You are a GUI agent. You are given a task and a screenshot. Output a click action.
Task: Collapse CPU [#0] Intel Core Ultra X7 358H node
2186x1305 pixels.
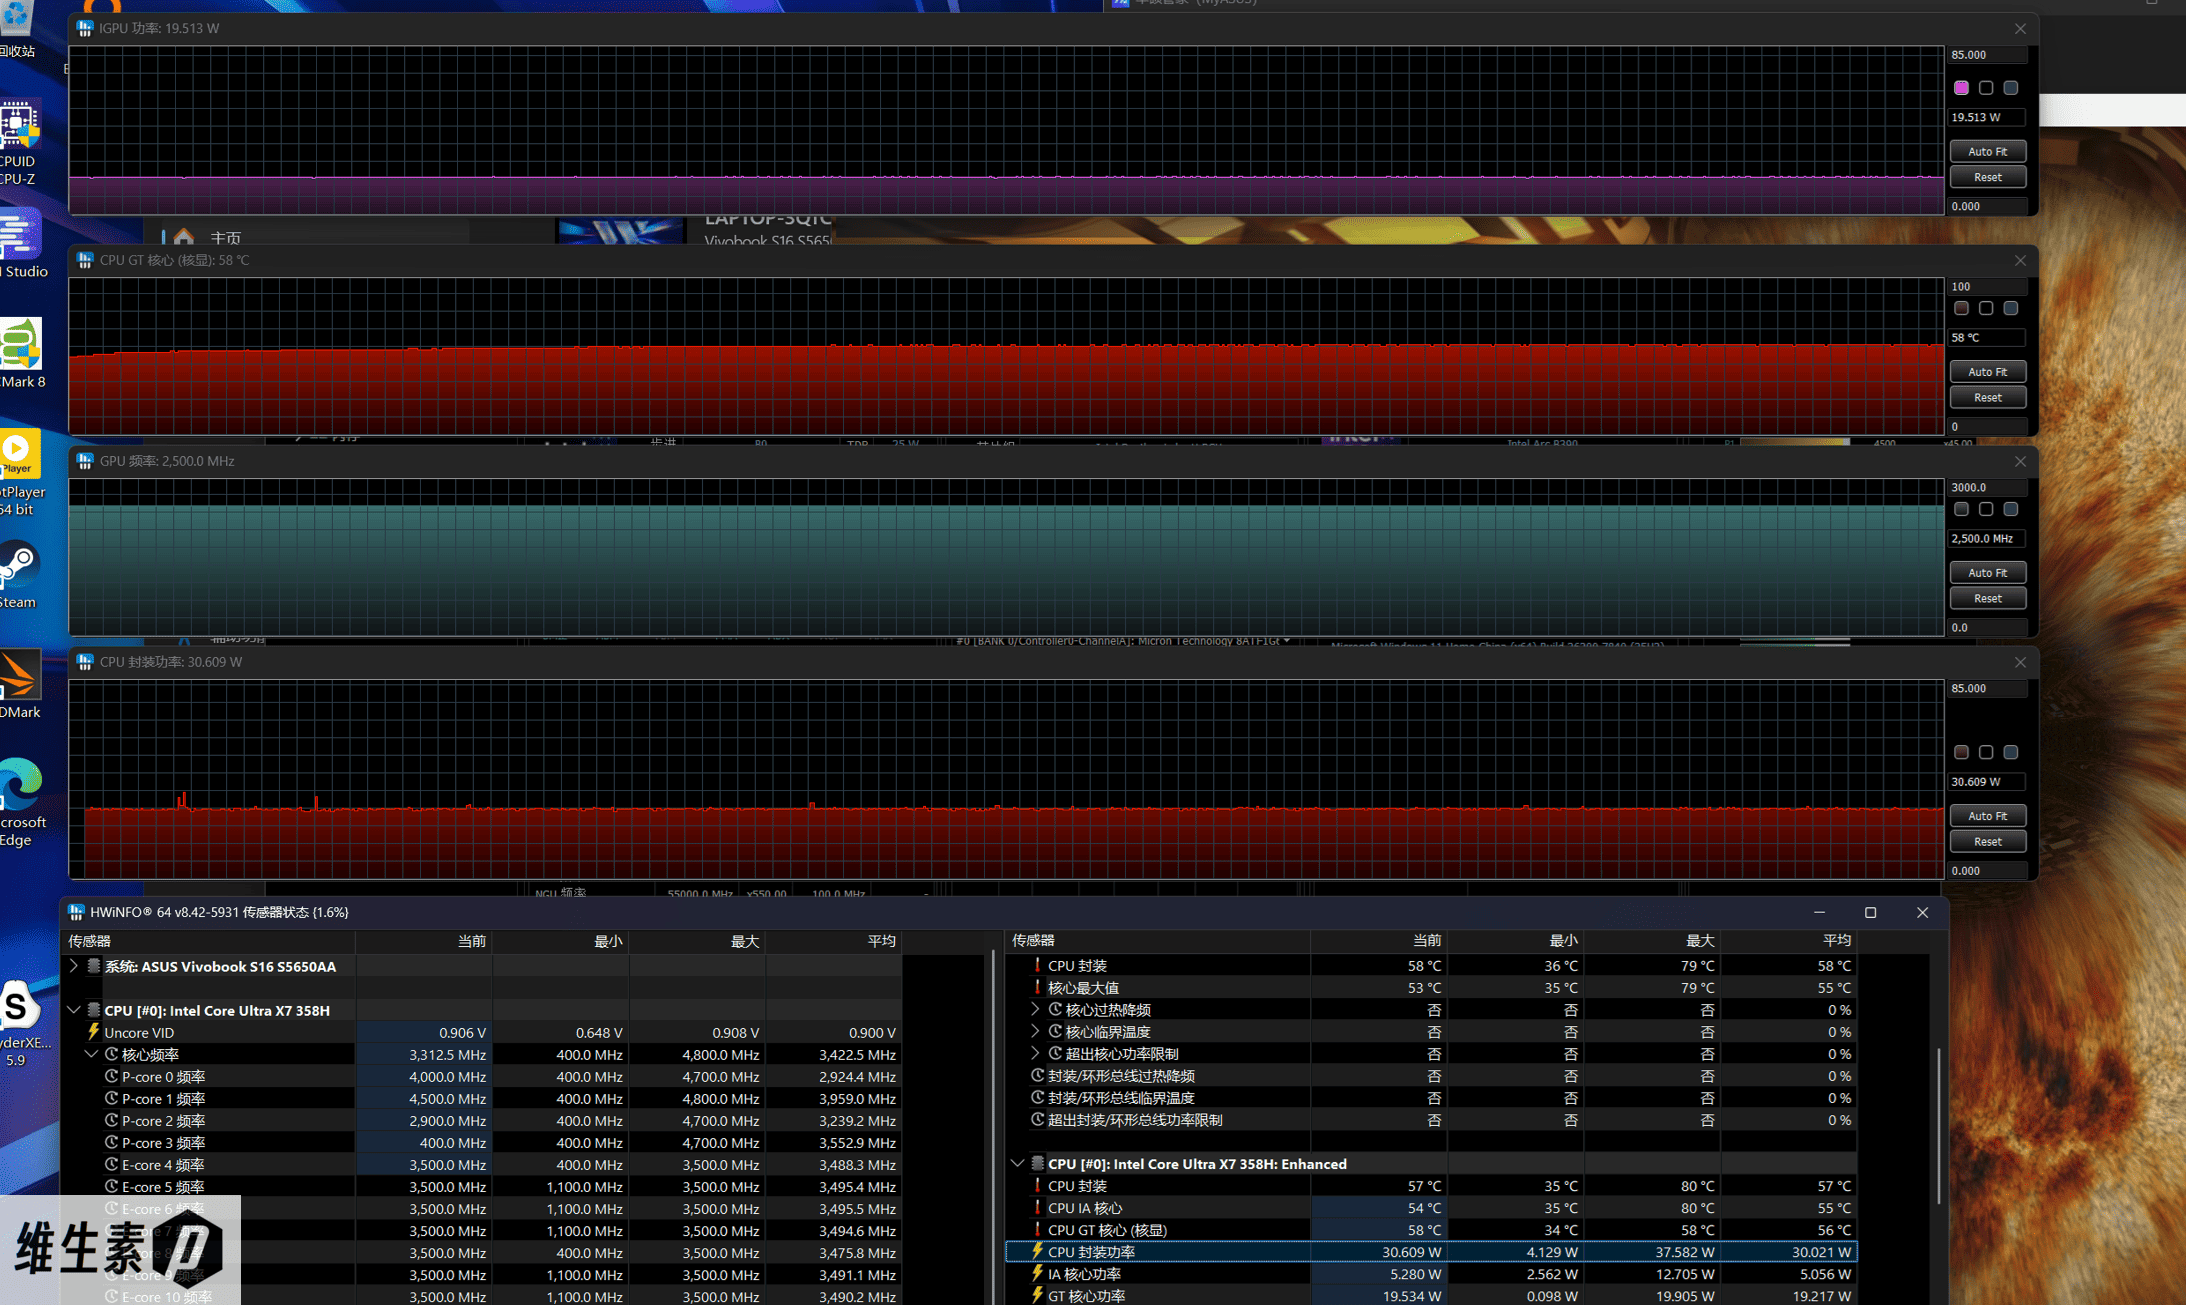click(74, 1010)
